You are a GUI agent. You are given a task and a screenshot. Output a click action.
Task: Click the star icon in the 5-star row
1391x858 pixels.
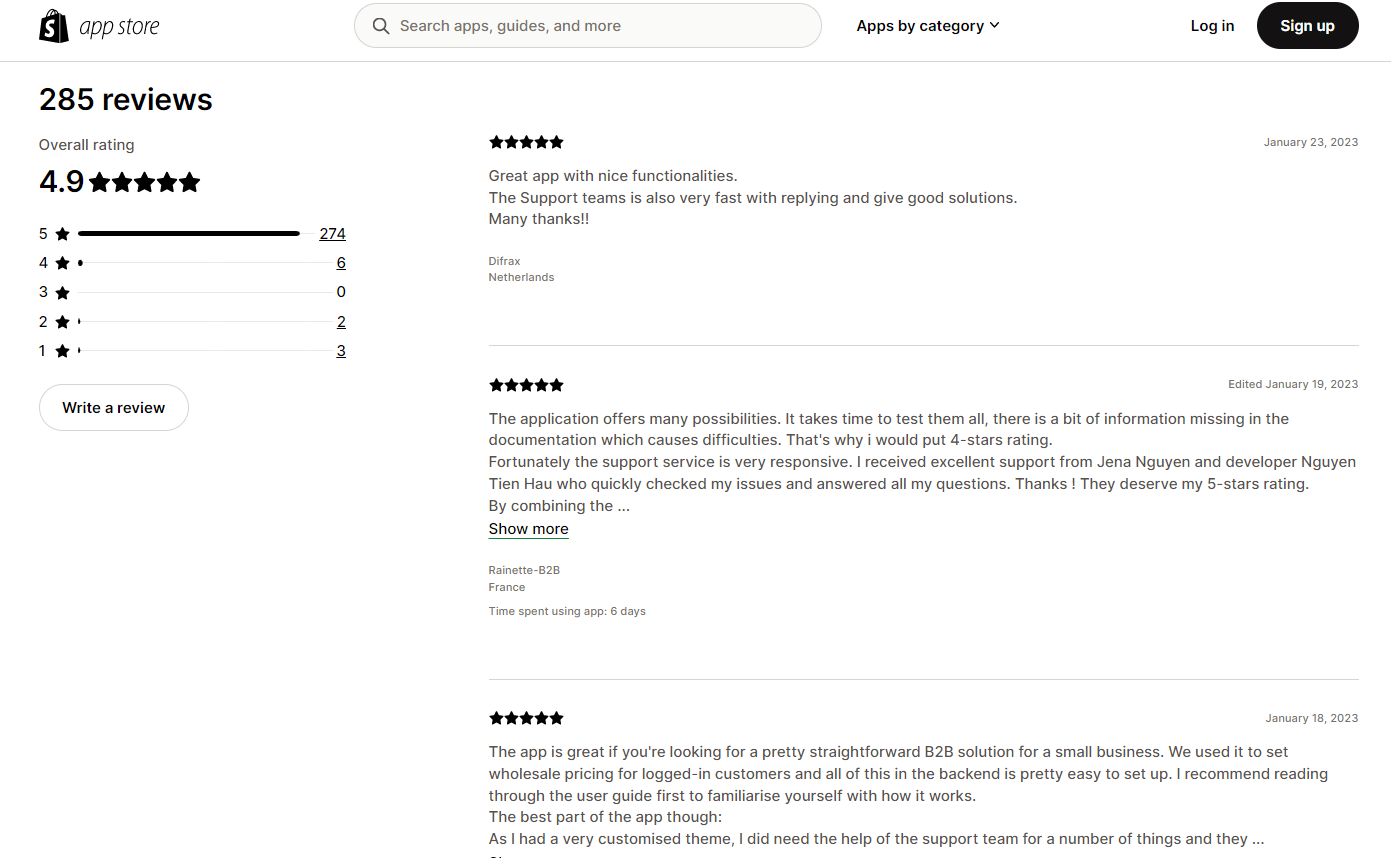[63, 234]
